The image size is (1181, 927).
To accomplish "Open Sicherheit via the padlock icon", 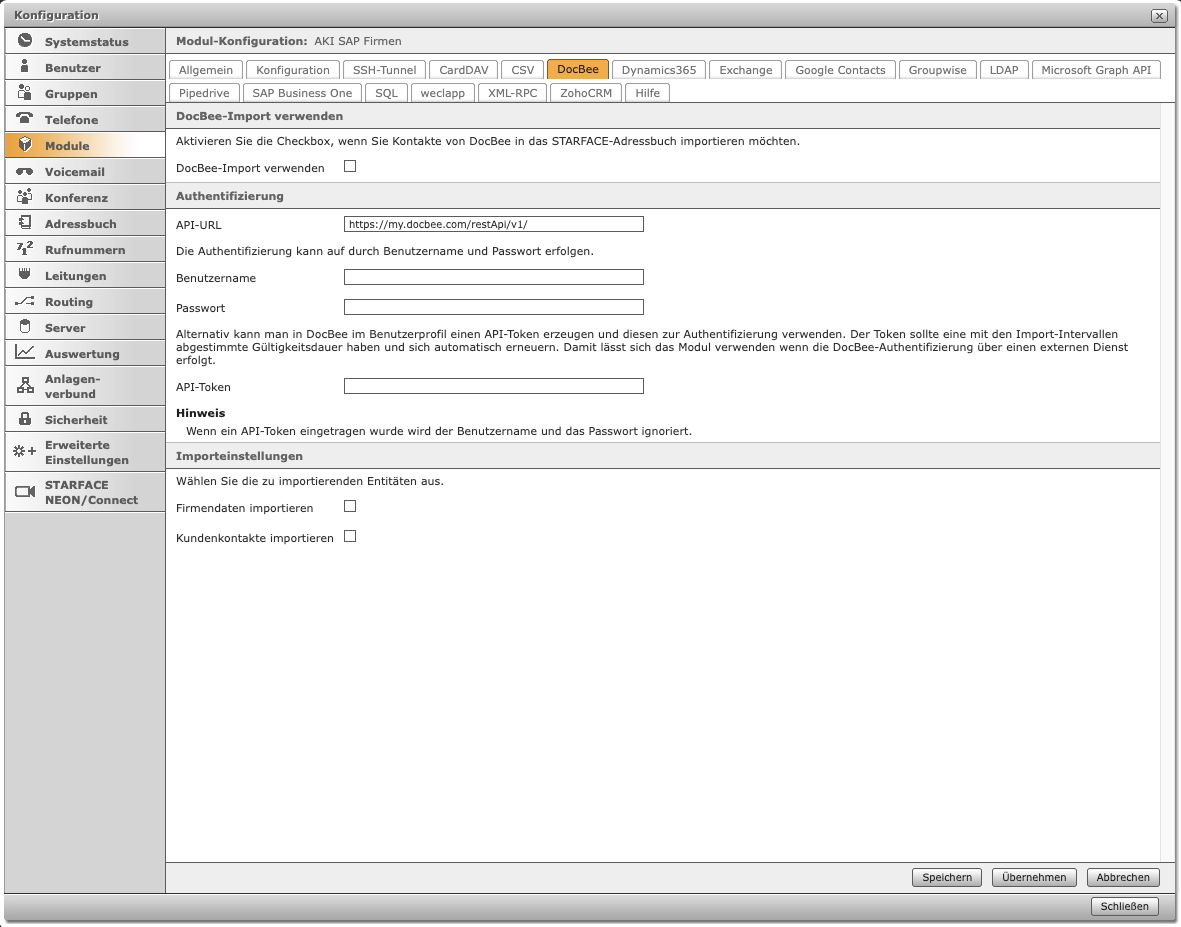I will pos(26,420).
